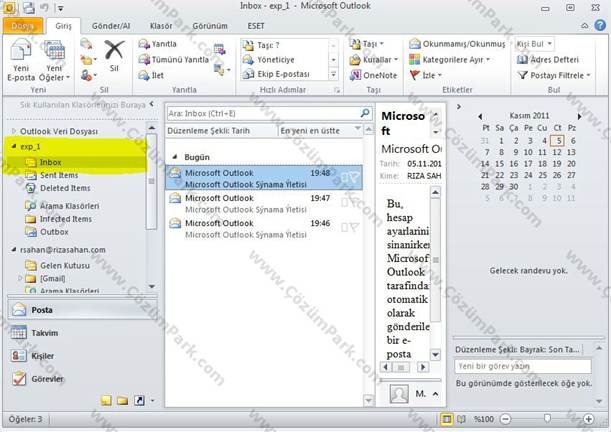Flag the 19:46 message
The image size is (611, 432).
pyautogui.click(x=354, y=226)
